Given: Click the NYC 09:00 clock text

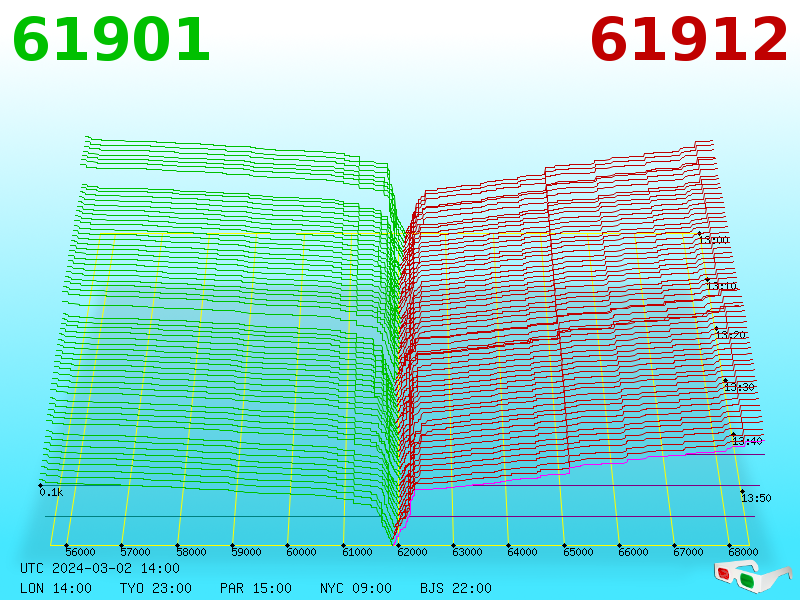Looking at the screenshot, I should click(x=356, y=588).
